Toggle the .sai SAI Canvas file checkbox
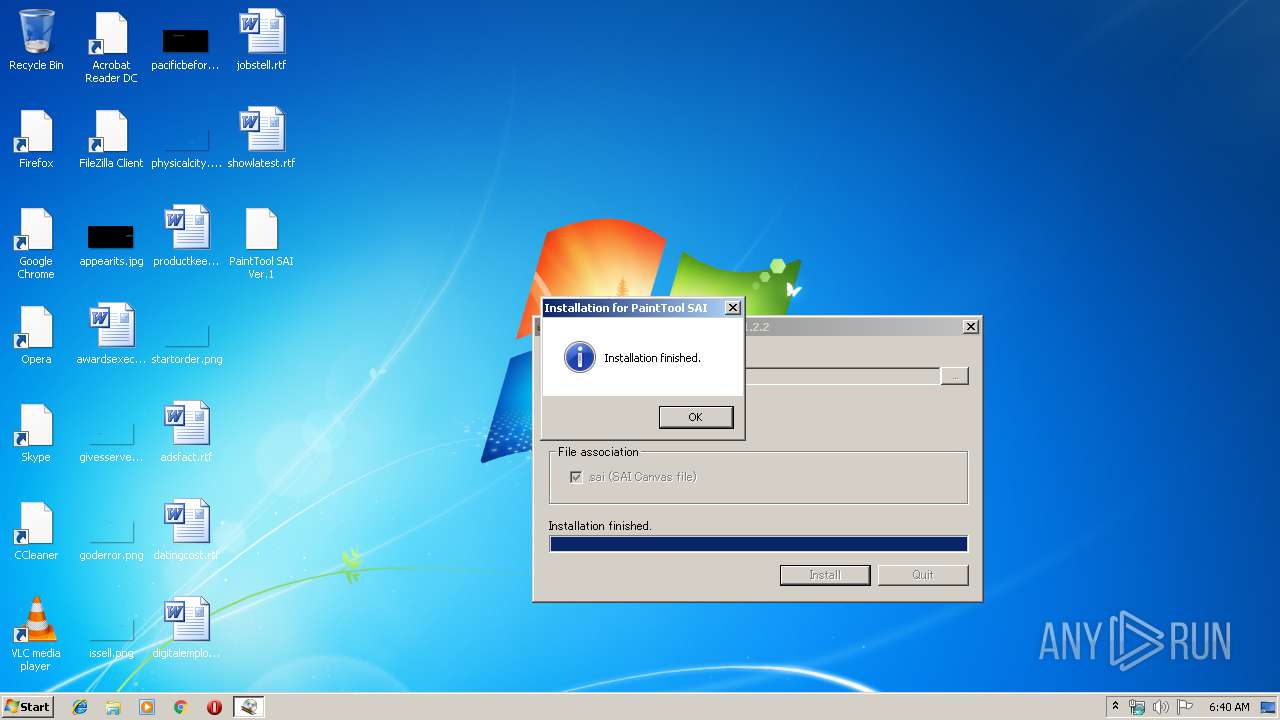The height and width of the screenshot is (720, 1280). pyautogui.click(x=576, y=477)
